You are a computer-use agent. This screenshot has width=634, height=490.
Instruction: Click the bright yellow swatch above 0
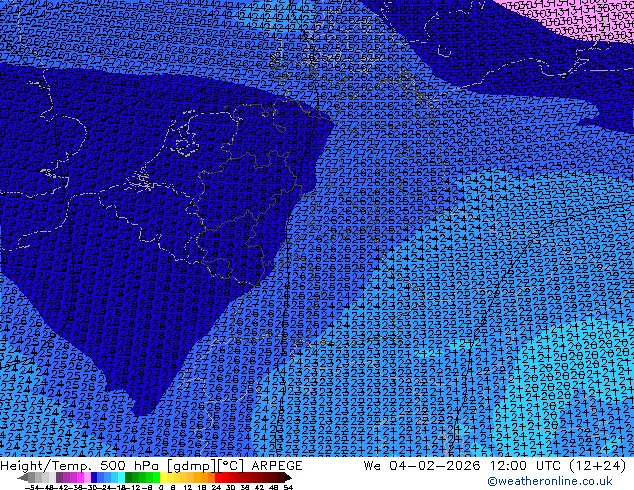pyautogui.click(x=163, y=477)
